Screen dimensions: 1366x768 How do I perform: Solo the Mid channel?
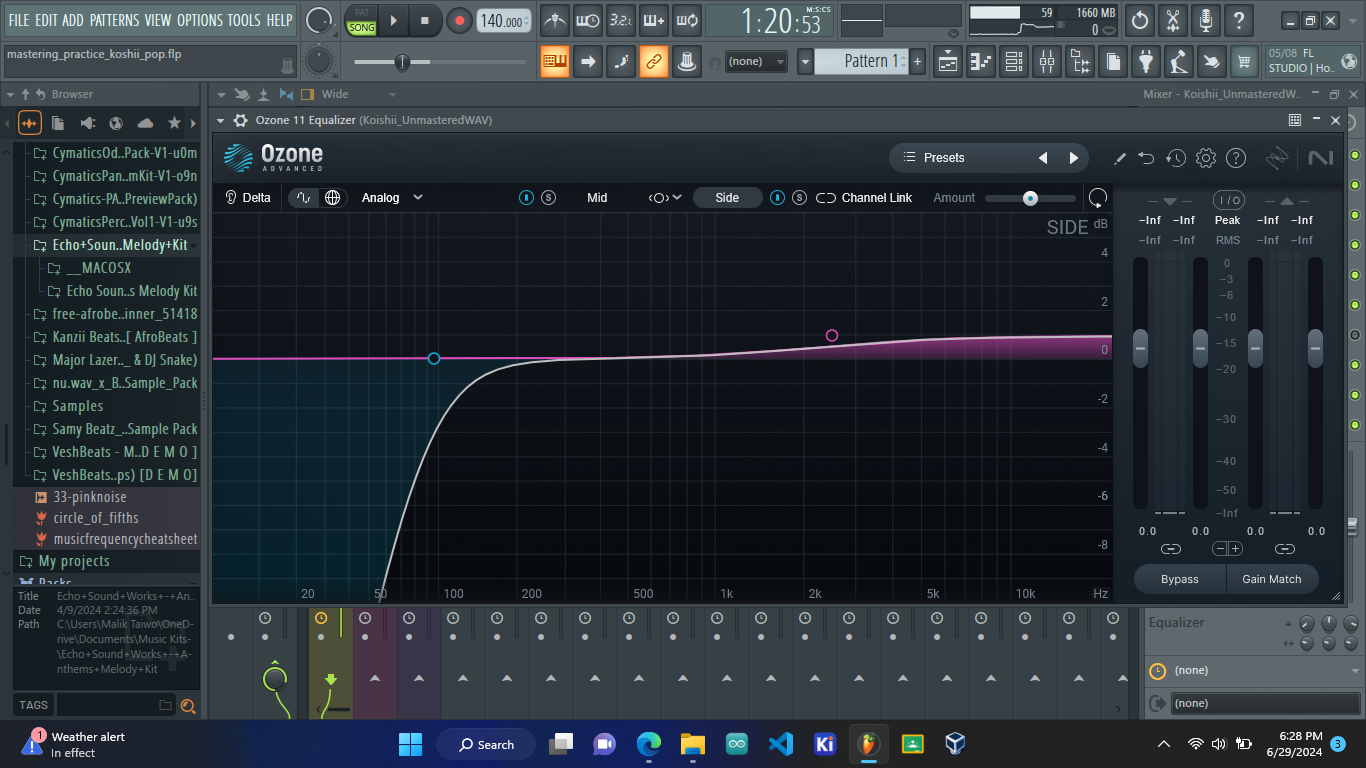(549, 198)
